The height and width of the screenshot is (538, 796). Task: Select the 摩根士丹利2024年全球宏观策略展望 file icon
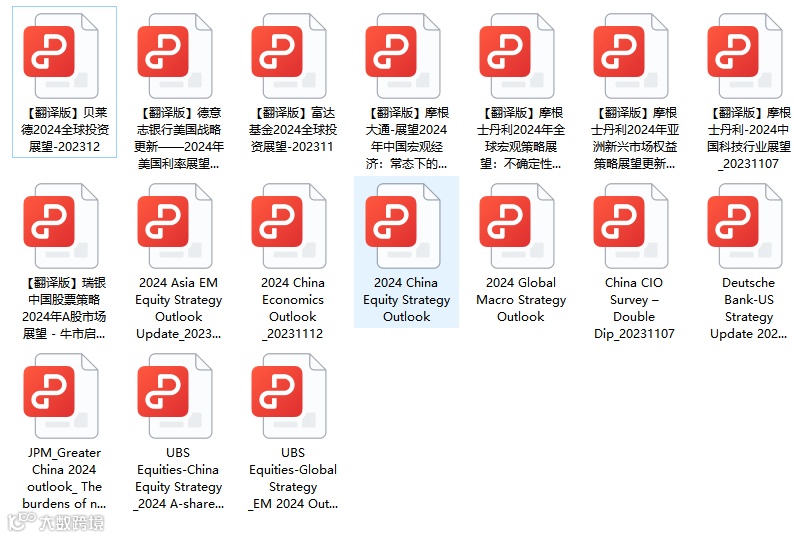pyautogui.click(x=517, y=56)
